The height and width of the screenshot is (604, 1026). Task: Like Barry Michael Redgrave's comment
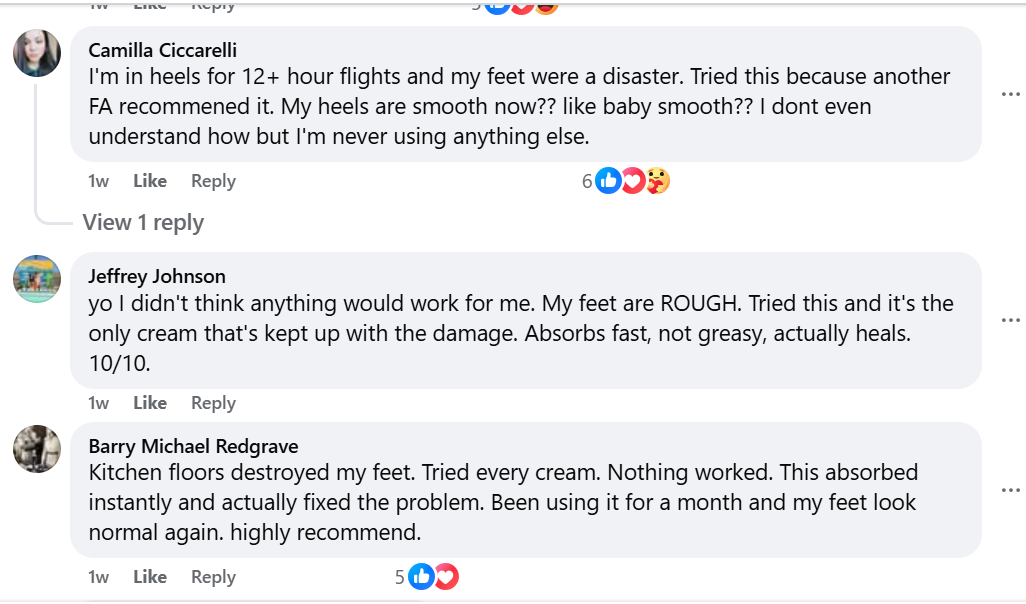coord(150,577)
